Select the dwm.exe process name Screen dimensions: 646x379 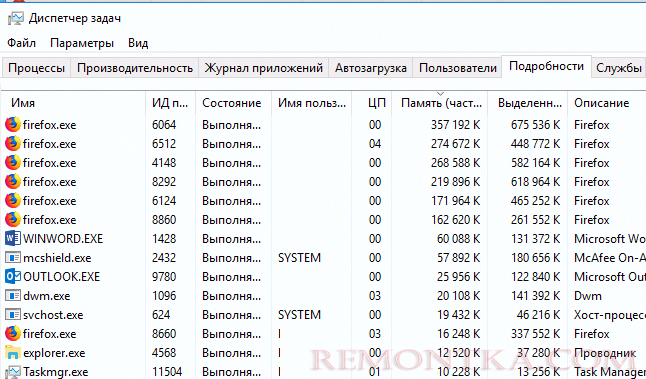coord(47,296)
